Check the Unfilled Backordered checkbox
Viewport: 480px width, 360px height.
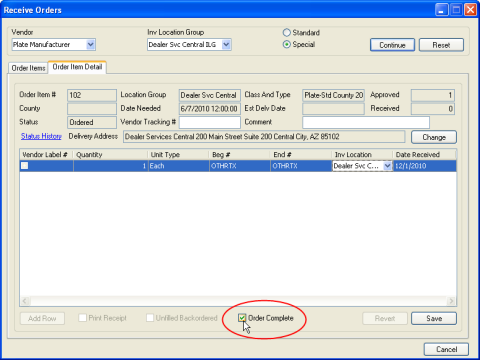coord(150,318)
